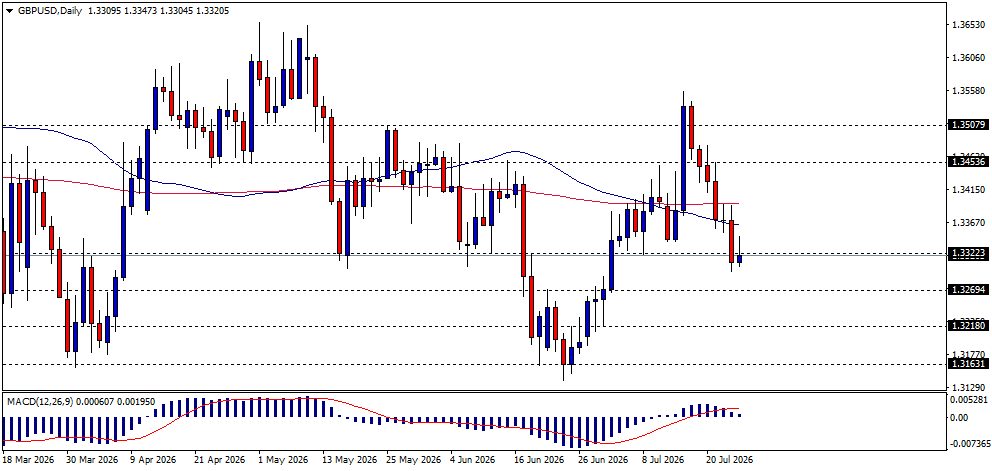This screenshot has height=471, width=992.
Task: Click the high price 1.33473 in the header
Action: tap(142, 11)
